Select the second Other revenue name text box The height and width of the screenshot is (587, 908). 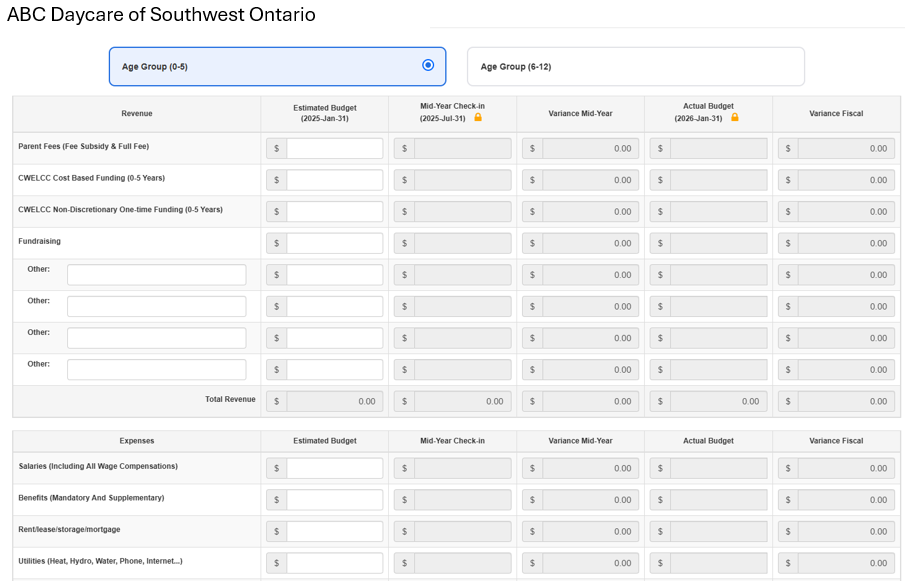pyautogui.click(x=156, y=306)
